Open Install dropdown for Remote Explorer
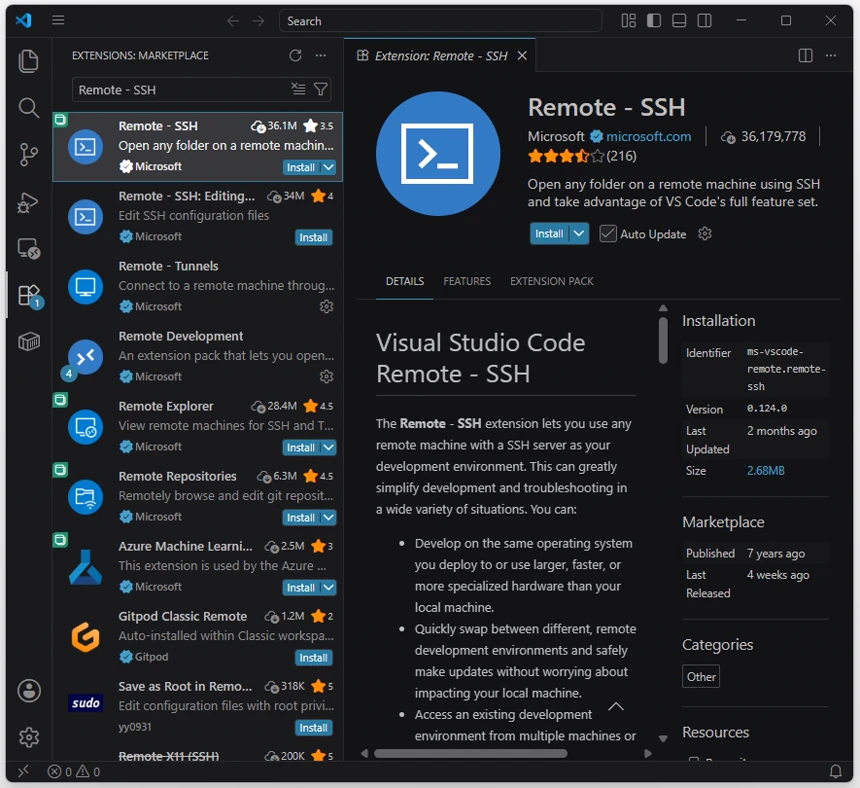This screenshot has height=788, width=860. pos(328,447)
